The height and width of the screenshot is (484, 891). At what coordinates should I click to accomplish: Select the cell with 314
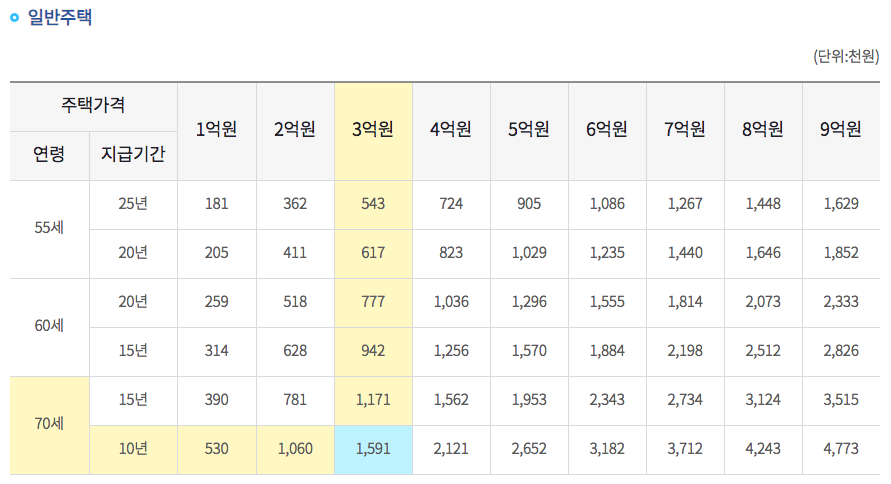[216, 352]
